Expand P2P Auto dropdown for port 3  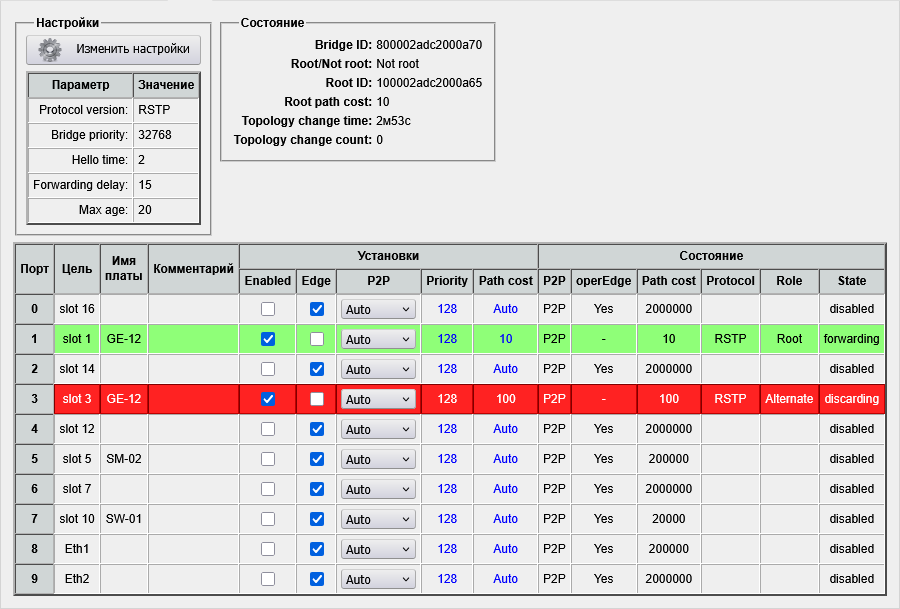pos(378,400)
